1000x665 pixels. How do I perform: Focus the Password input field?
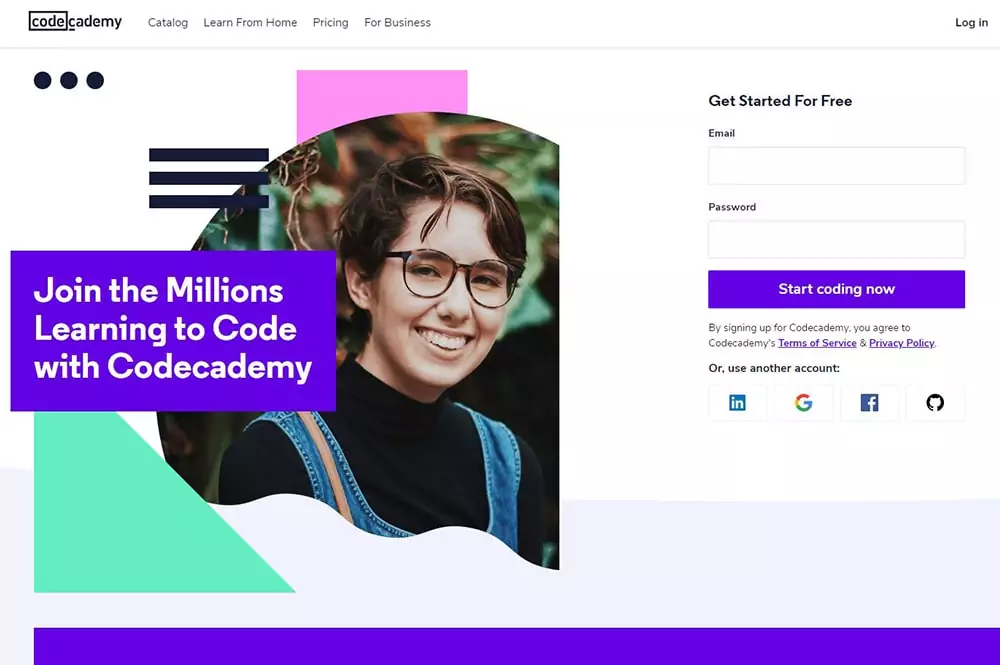tap(836, 239)
